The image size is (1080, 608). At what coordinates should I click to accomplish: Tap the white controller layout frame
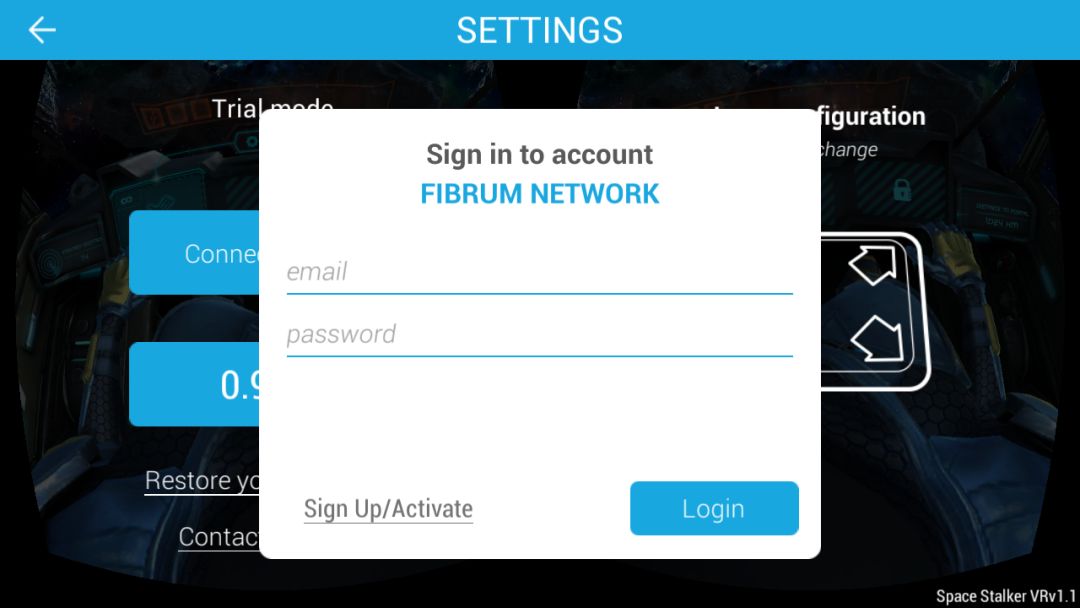875,311
